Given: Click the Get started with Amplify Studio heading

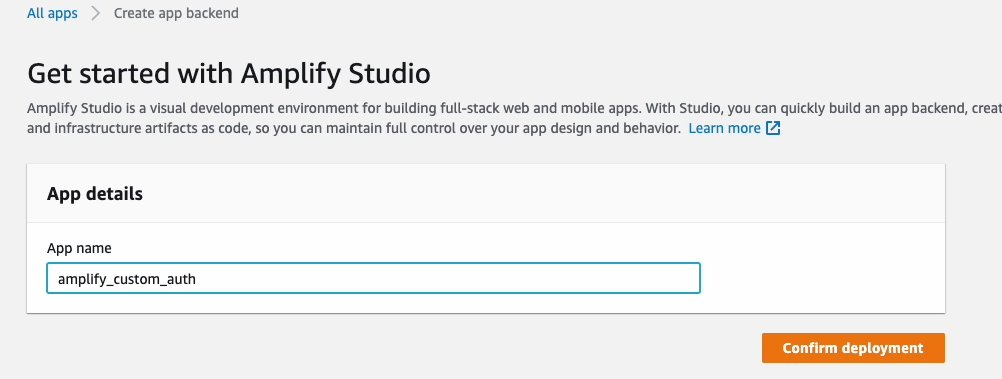Looking at the screenshot, I should click(229, 73).
